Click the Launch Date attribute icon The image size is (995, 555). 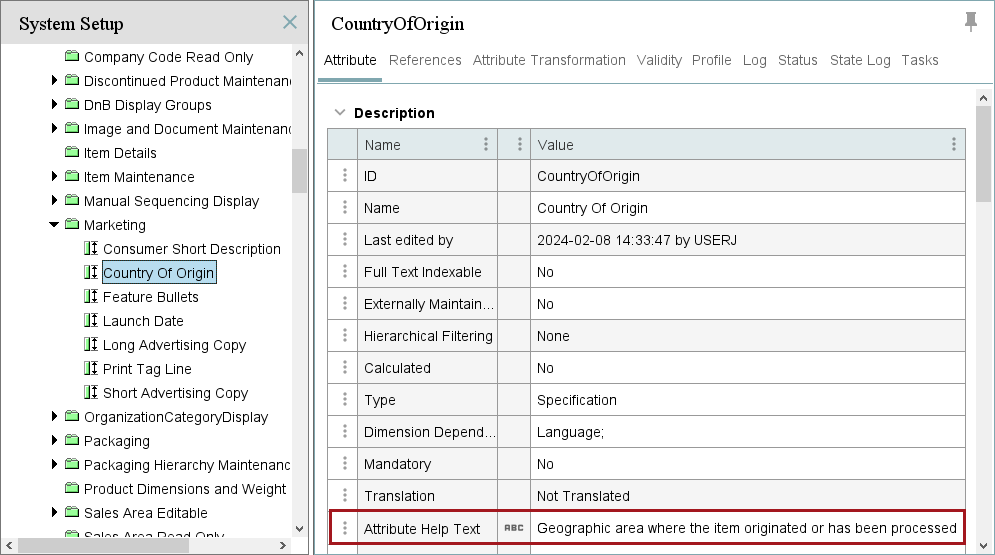pos(91,321)
